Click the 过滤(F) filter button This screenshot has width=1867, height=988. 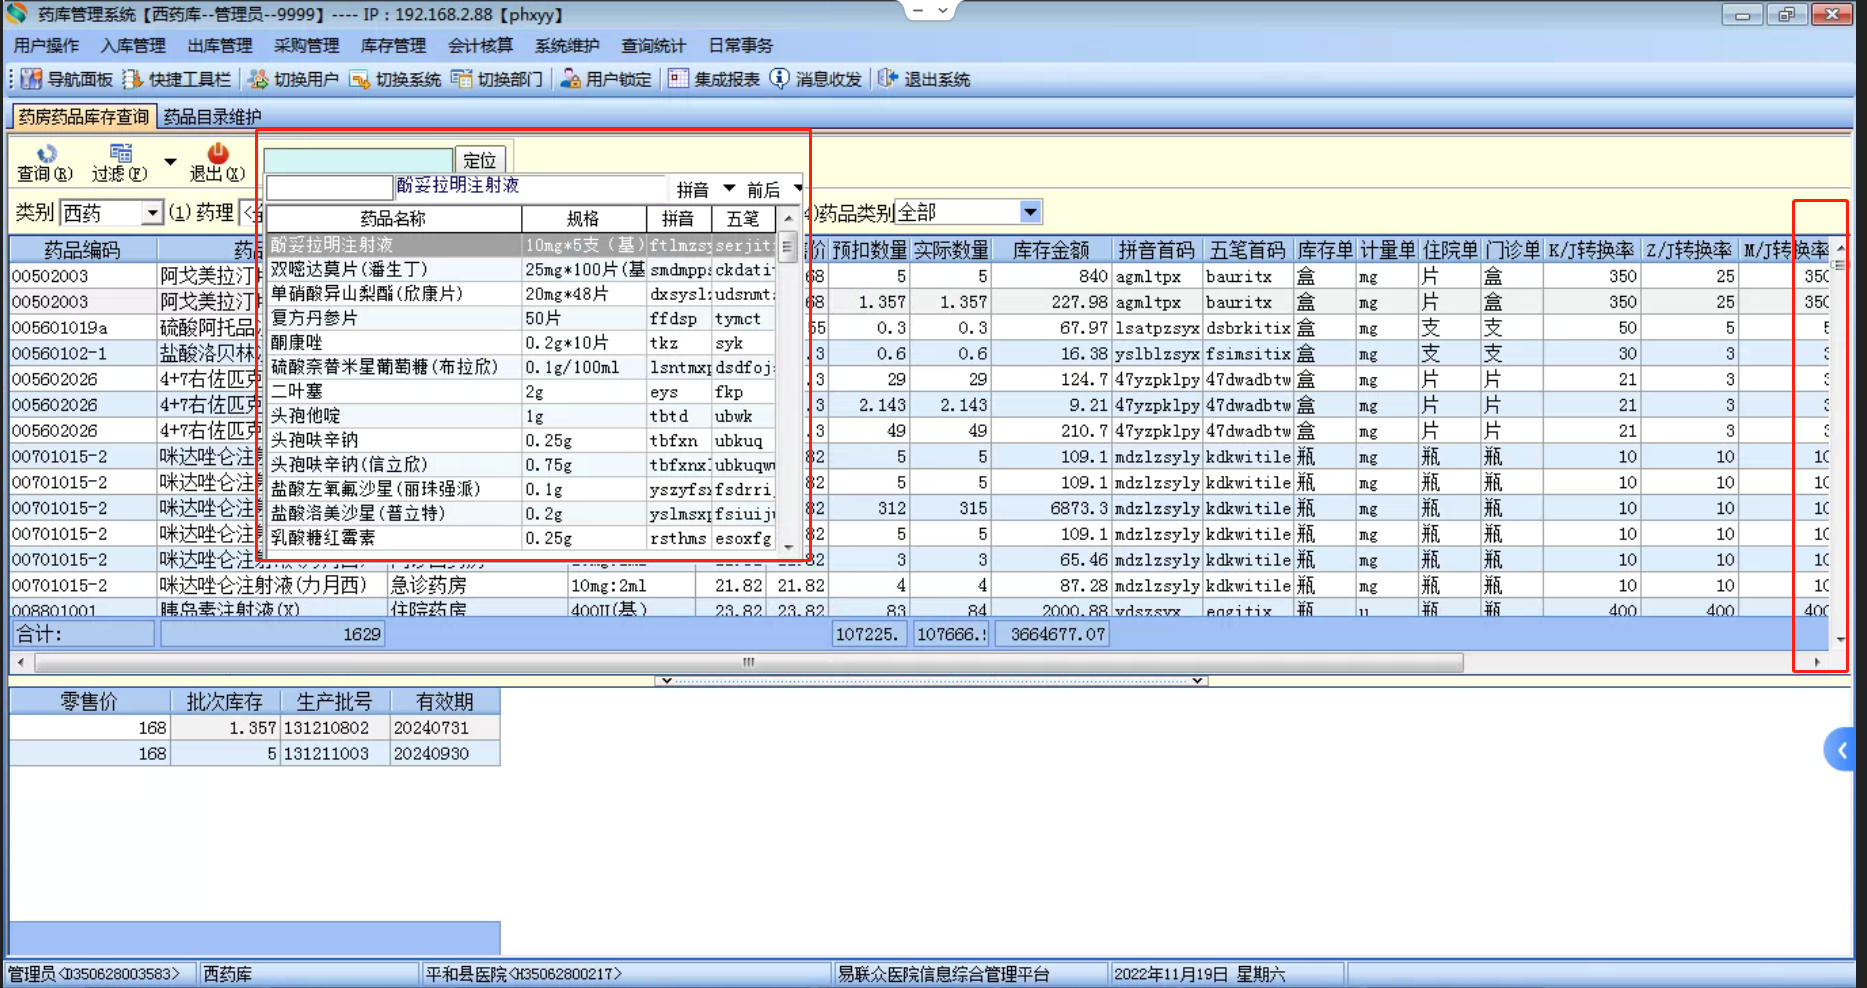[120, 163]
